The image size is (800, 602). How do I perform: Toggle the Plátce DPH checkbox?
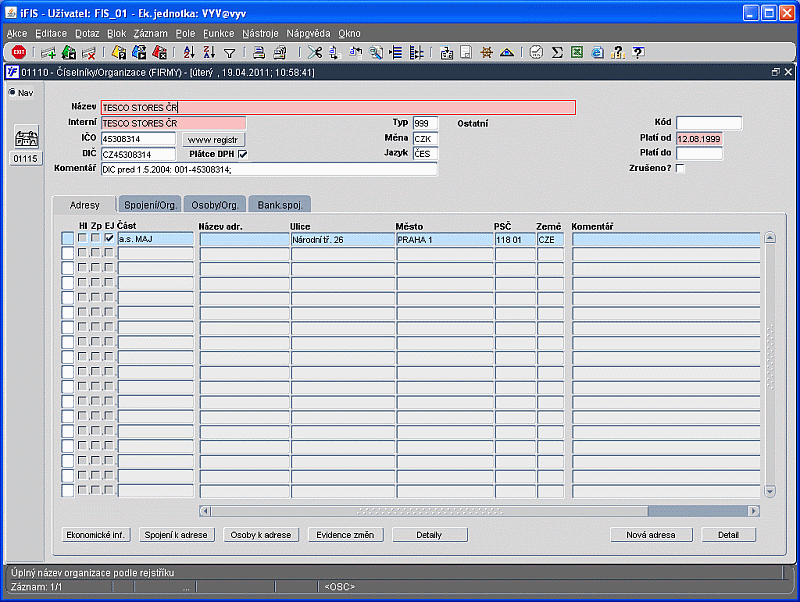point(242,154)
